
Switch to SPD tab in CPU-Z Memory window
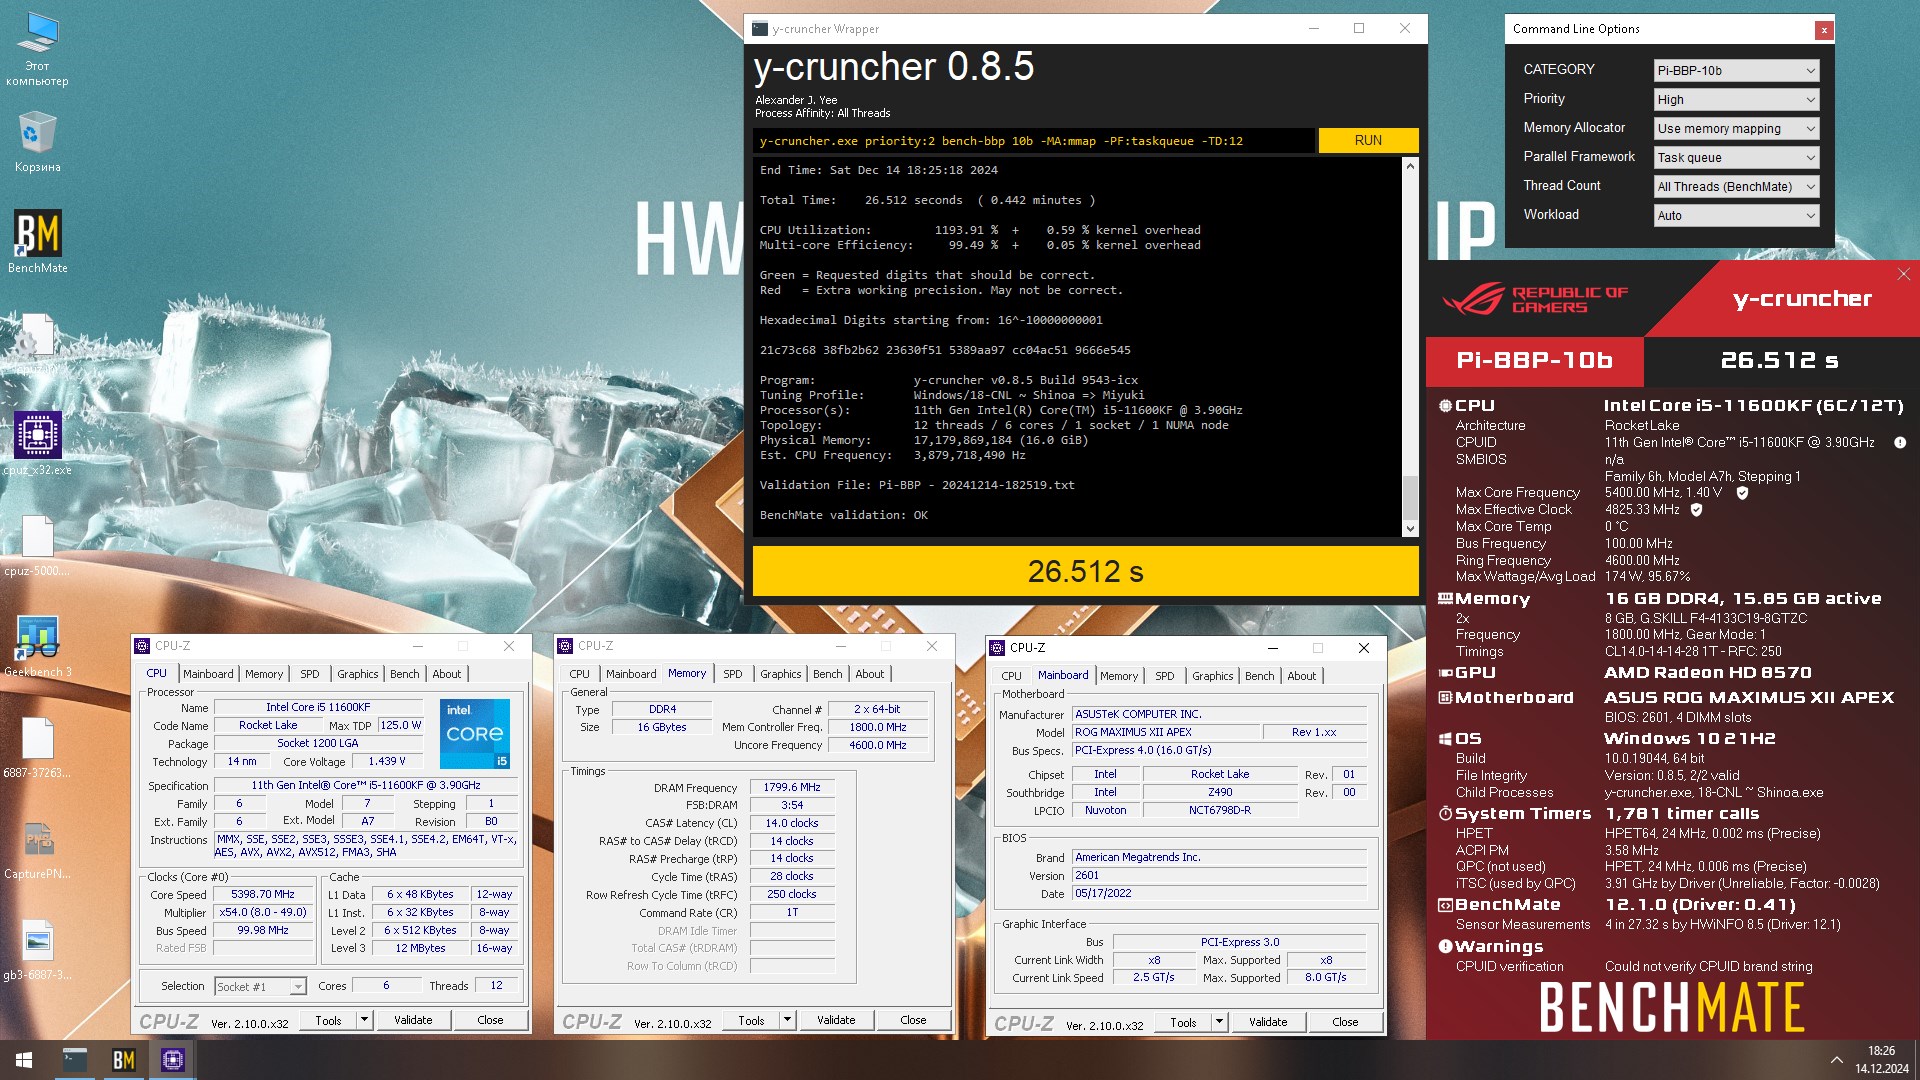tap(733, 674)
